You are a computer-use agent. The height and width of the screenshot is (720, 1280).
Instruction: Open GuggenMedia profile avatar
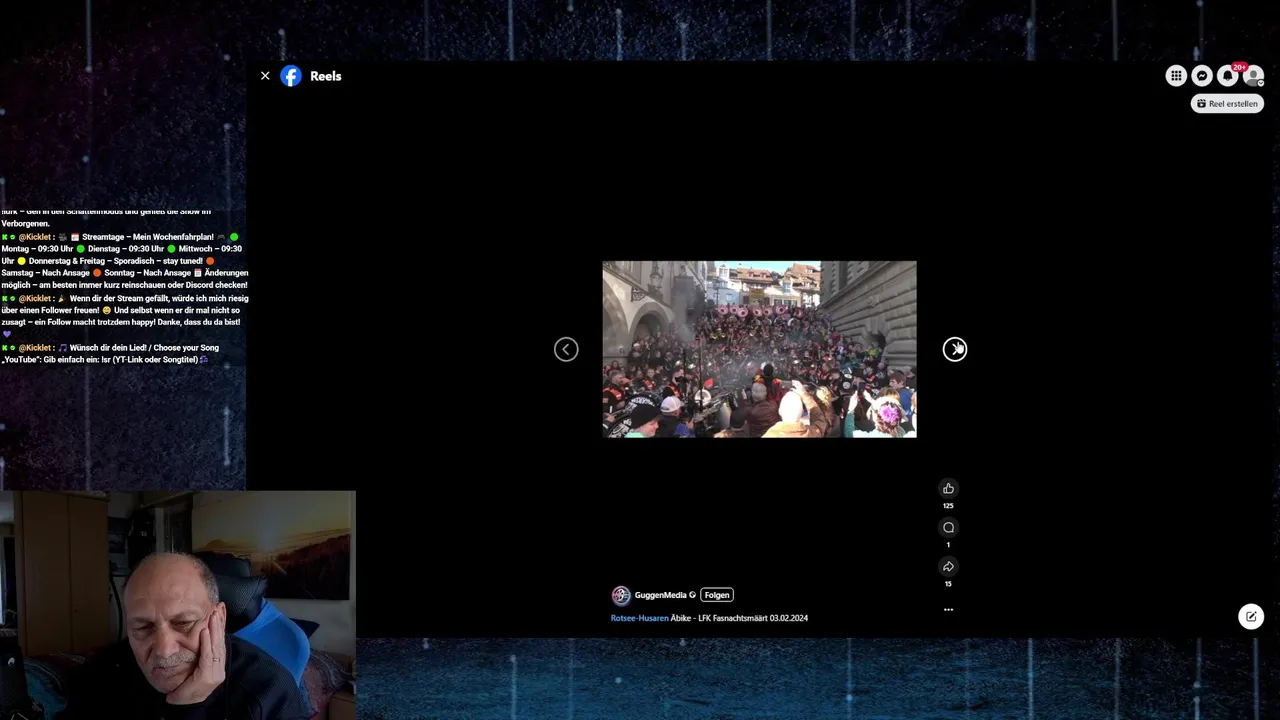621,595
